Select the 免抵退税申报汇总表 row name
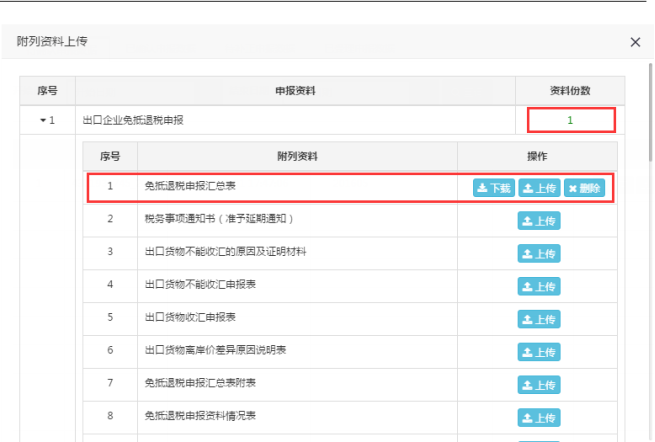Viewport: 655px width, 442px height. [190, 187]
